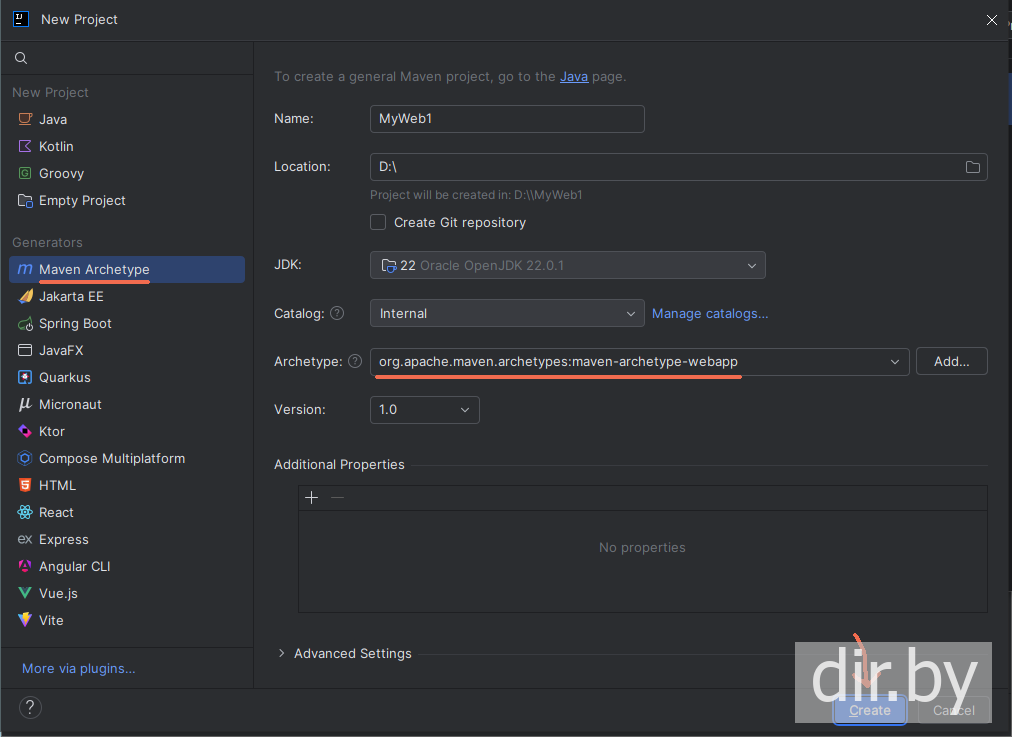Screen dimensions: 1012x737
Task: Browse location with folder icon
Action: 973,167
